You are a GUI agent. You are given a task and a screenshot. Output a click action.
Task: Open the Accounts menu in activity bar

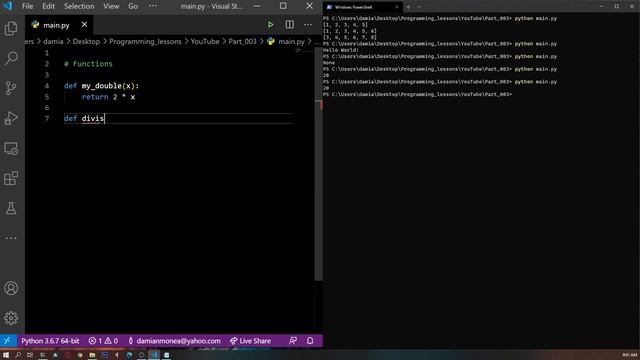pyautogui.click(x=11, y=288)
